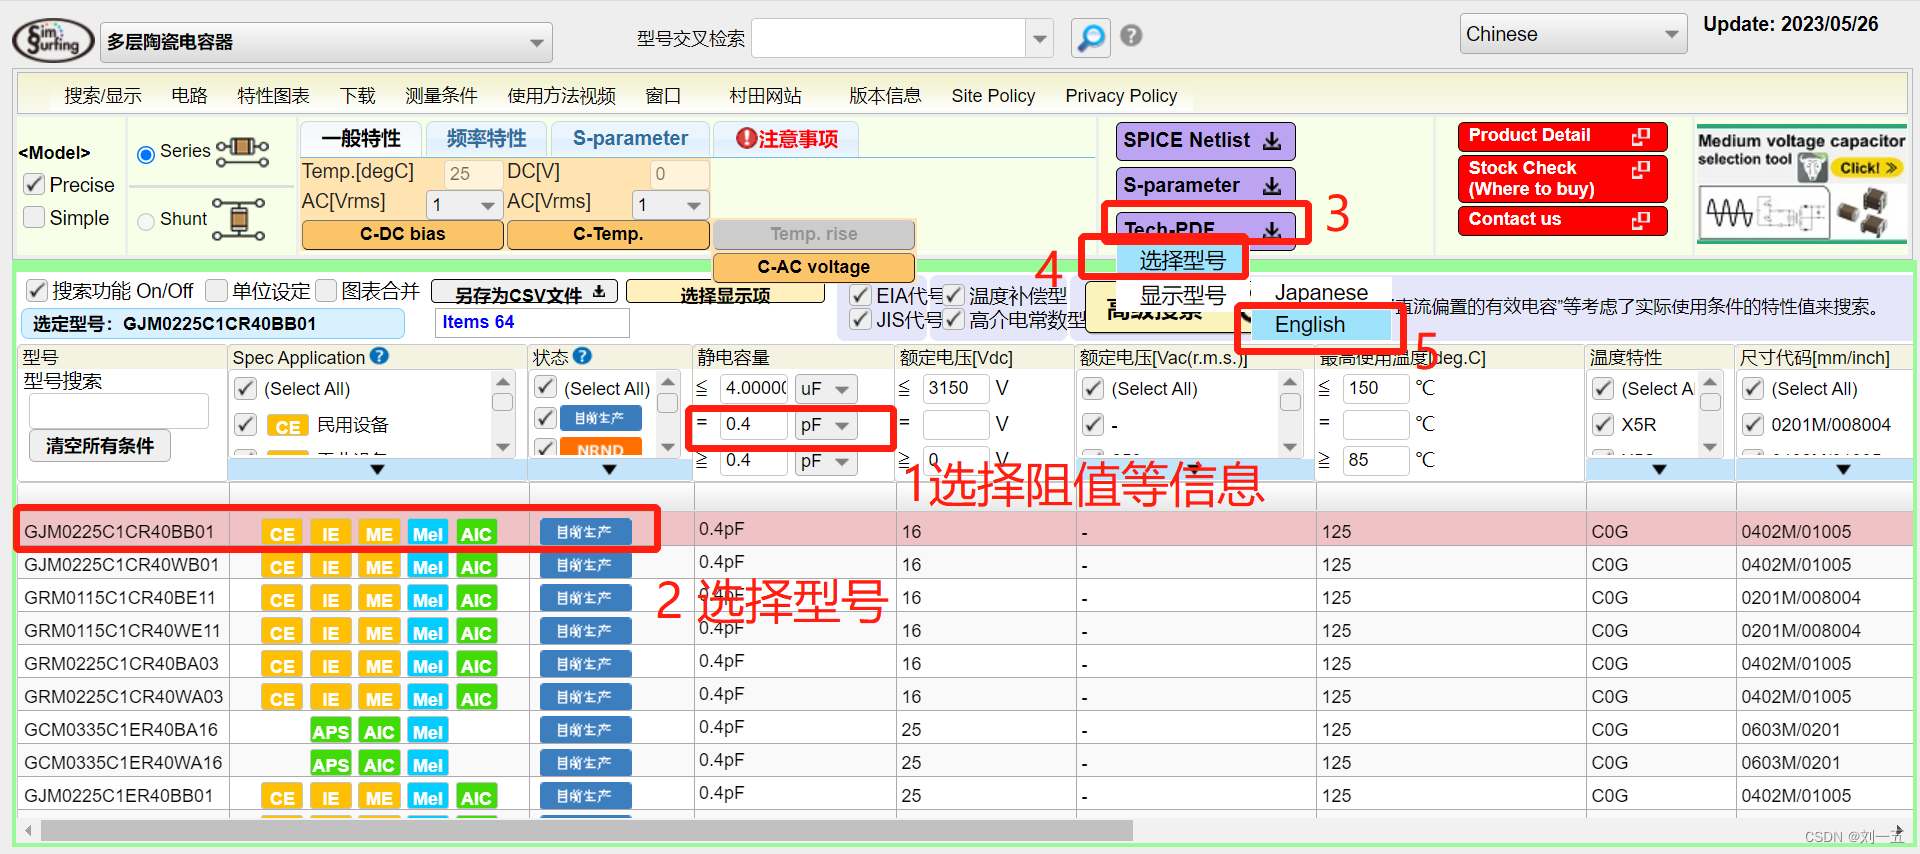1920x854 pixels.
Task: Click CE badge in GJM0225C1CR40BB01 row
Action: click(x=282, y=534)
